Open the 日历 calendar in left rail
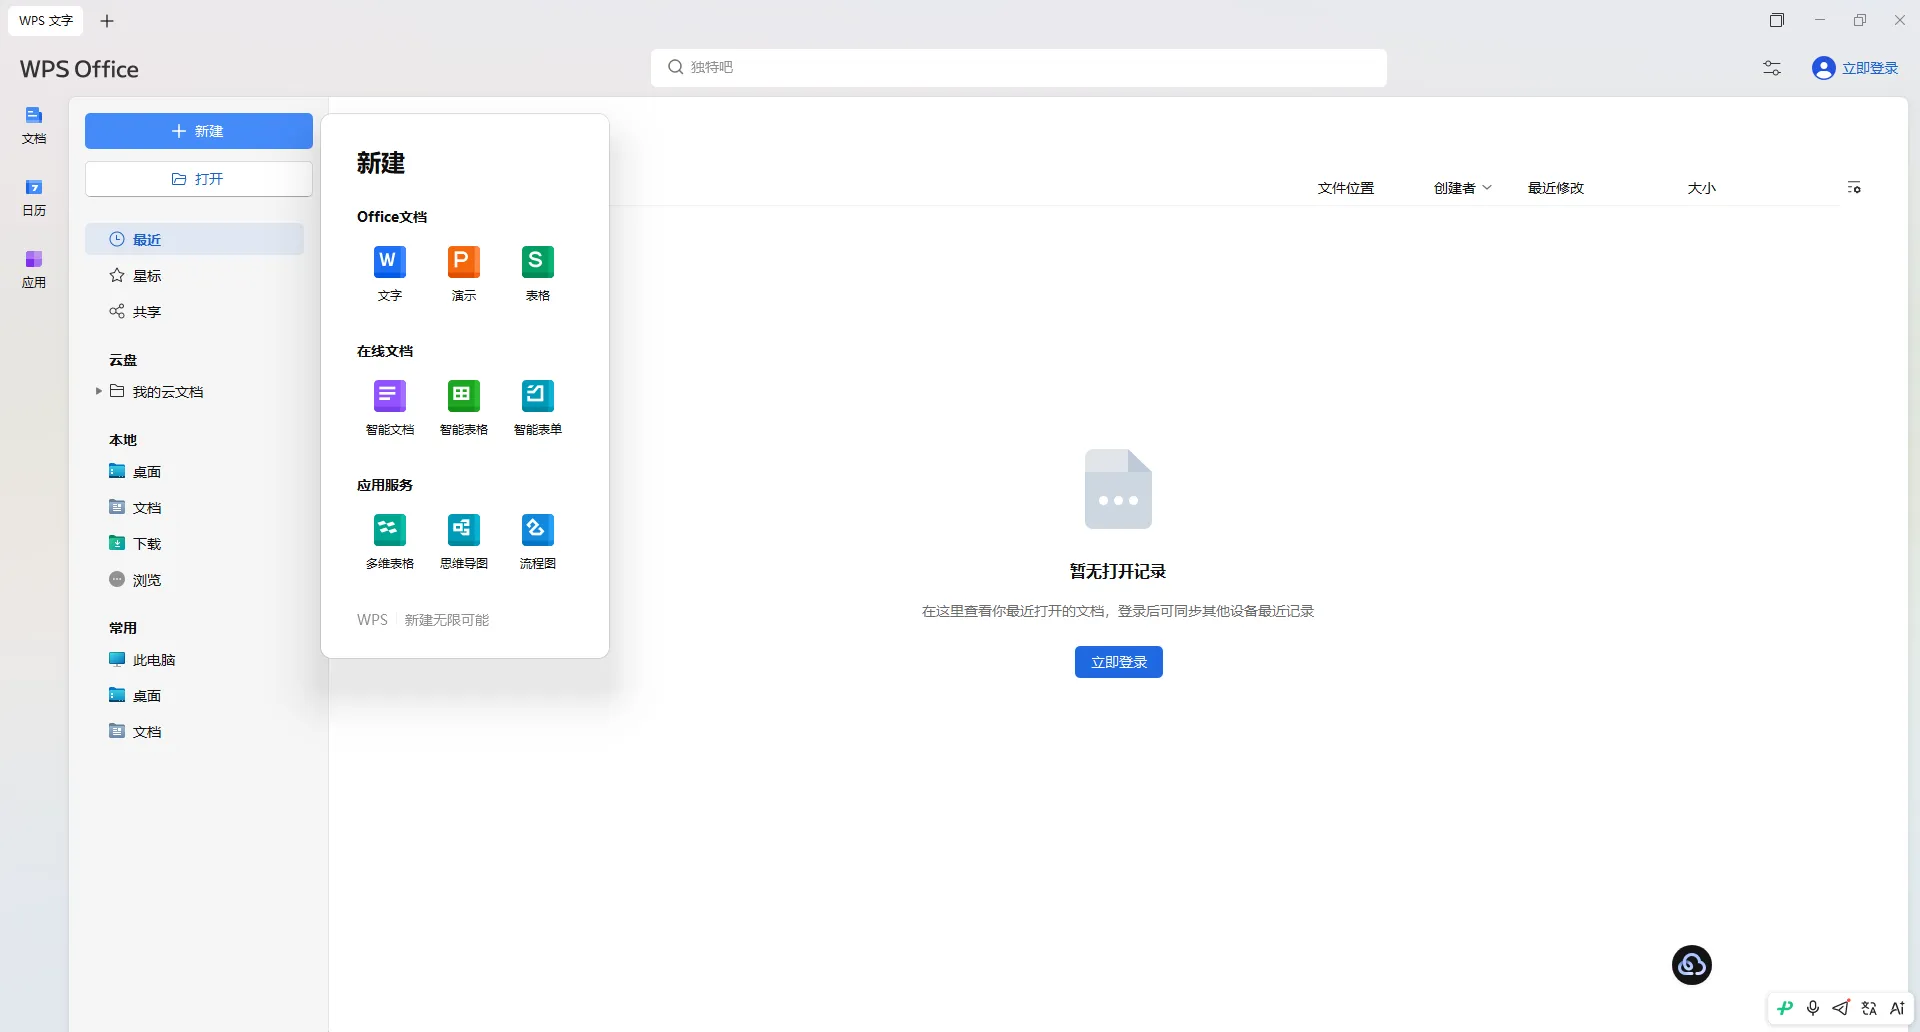Image resolution: width=1920 pixels, height=1032 pixels. [34, 197]
